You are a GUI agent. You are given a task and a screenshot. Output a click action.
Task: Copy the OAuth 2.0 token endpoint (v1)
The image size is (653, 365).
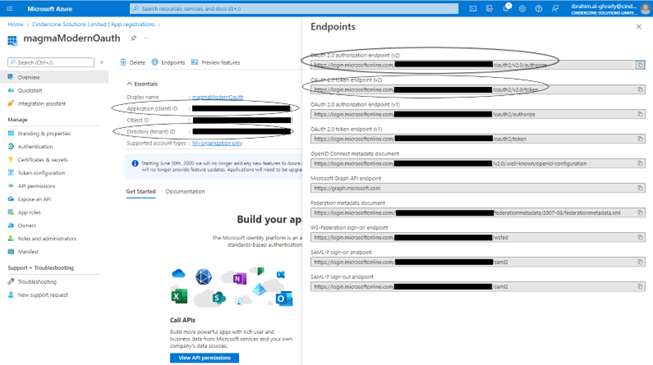point(640,138)
